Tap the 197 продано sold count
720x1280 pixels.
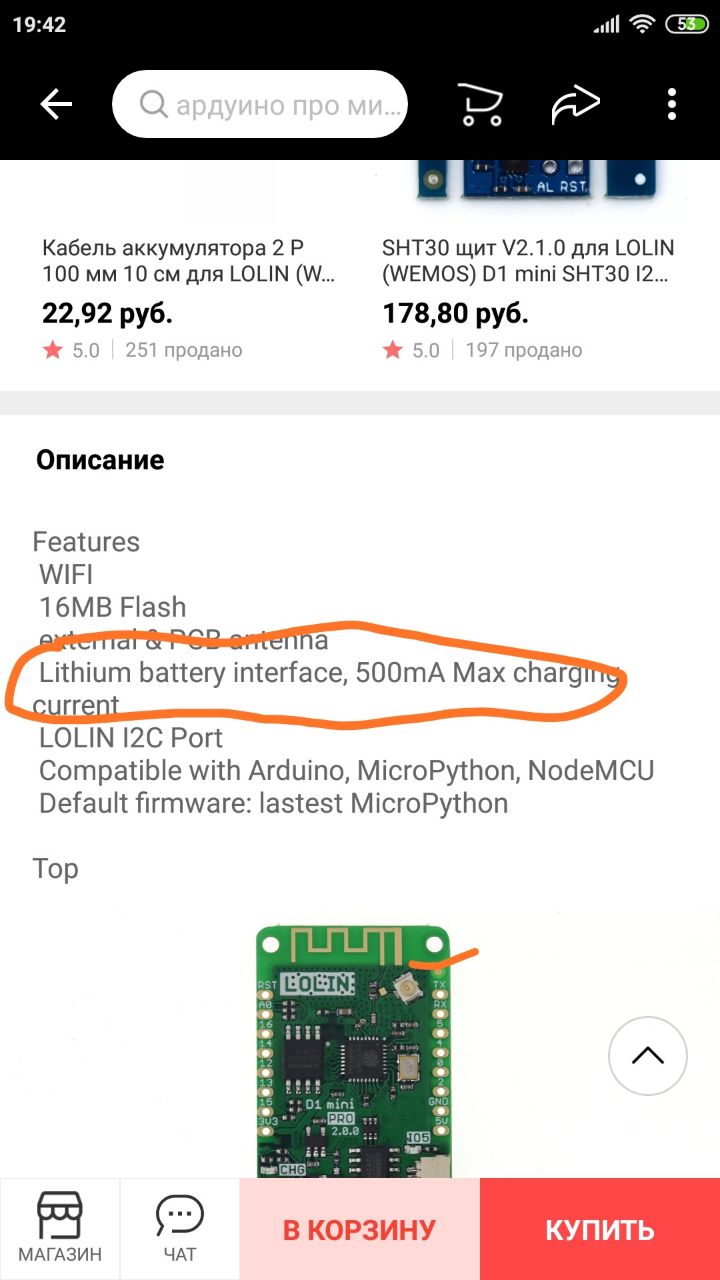coord(524,350)
